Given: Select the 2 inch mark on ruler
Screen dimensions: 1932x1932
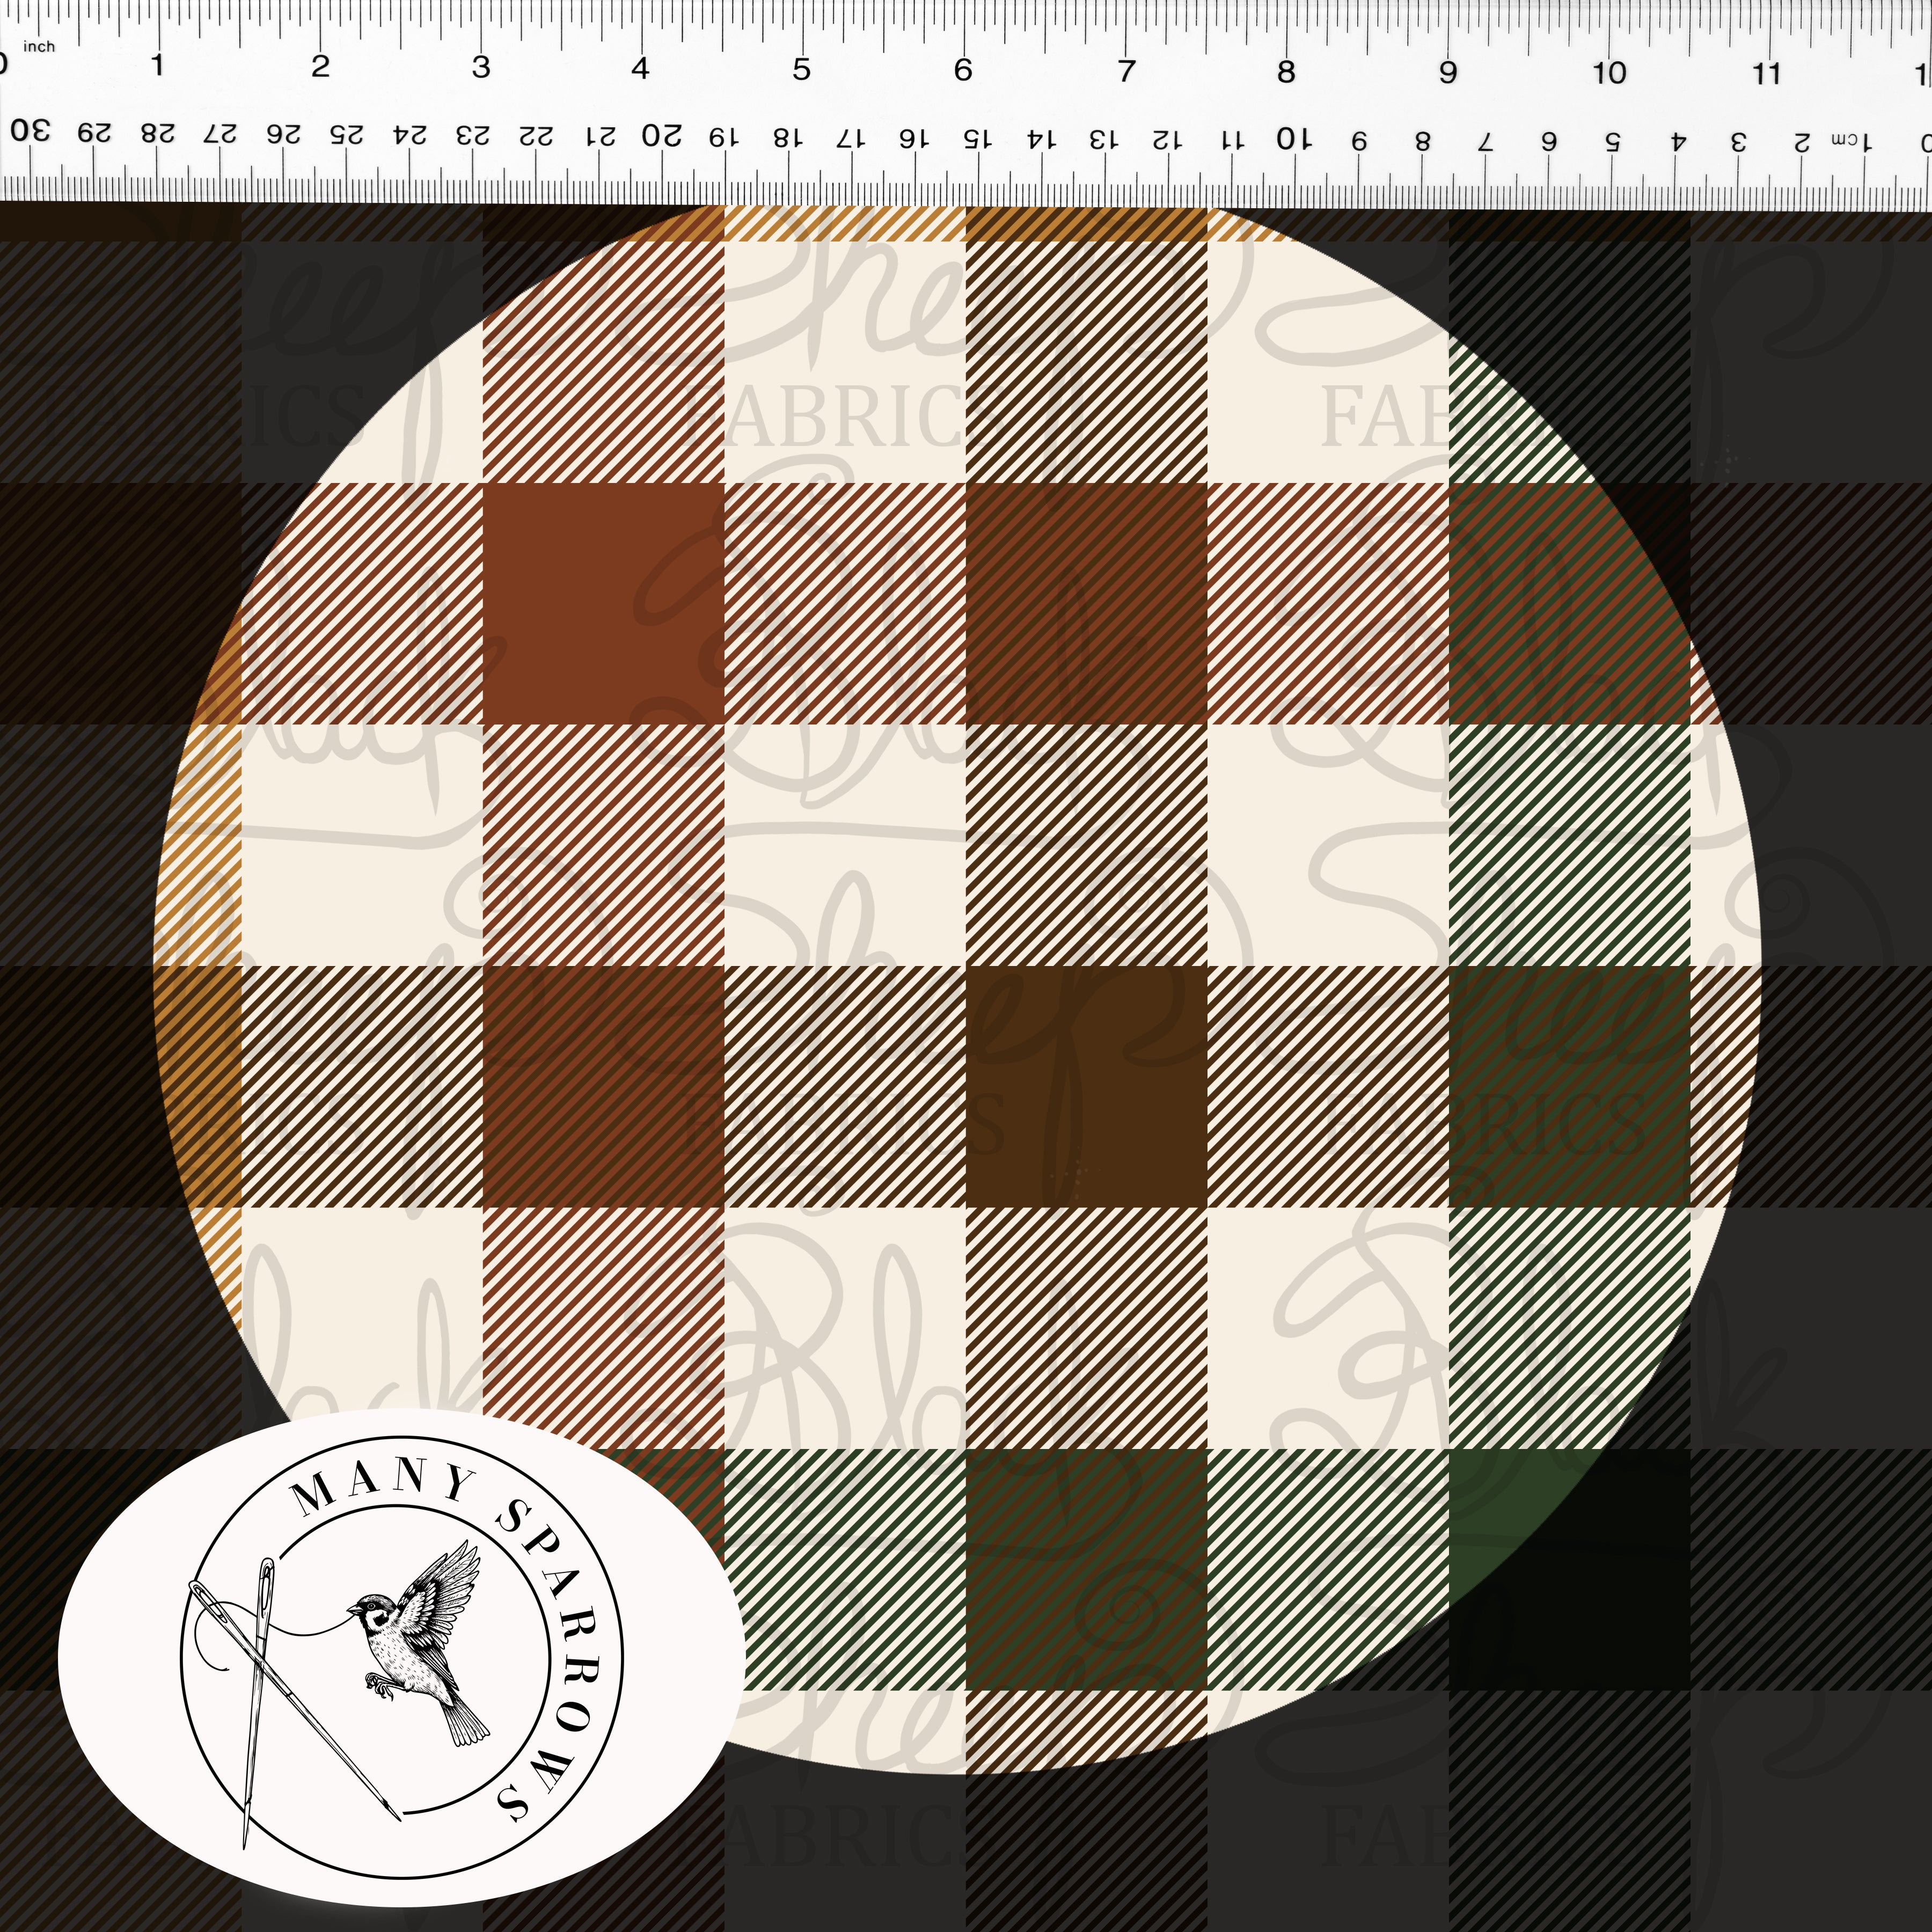Looking at the screenshot, I should (x=320, y=66).
